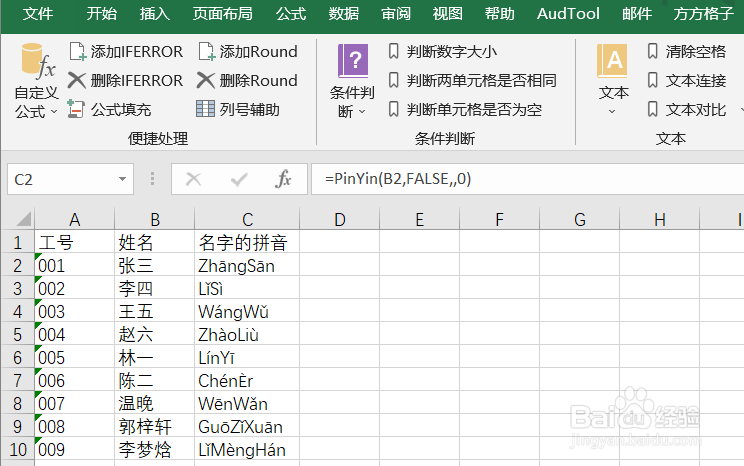Select 判断数字大小 bookmark item

coord(442,51)
